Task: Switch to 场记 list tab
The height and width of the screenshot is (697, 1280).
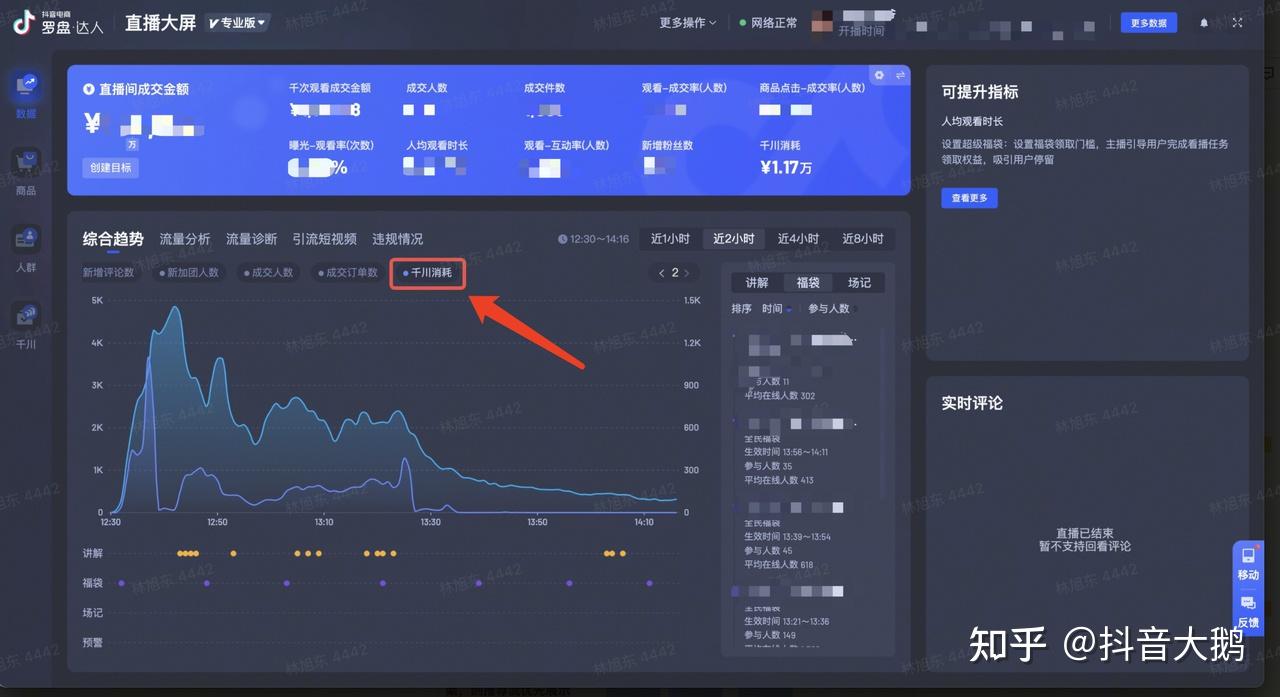Action: [x=859, y=283]
